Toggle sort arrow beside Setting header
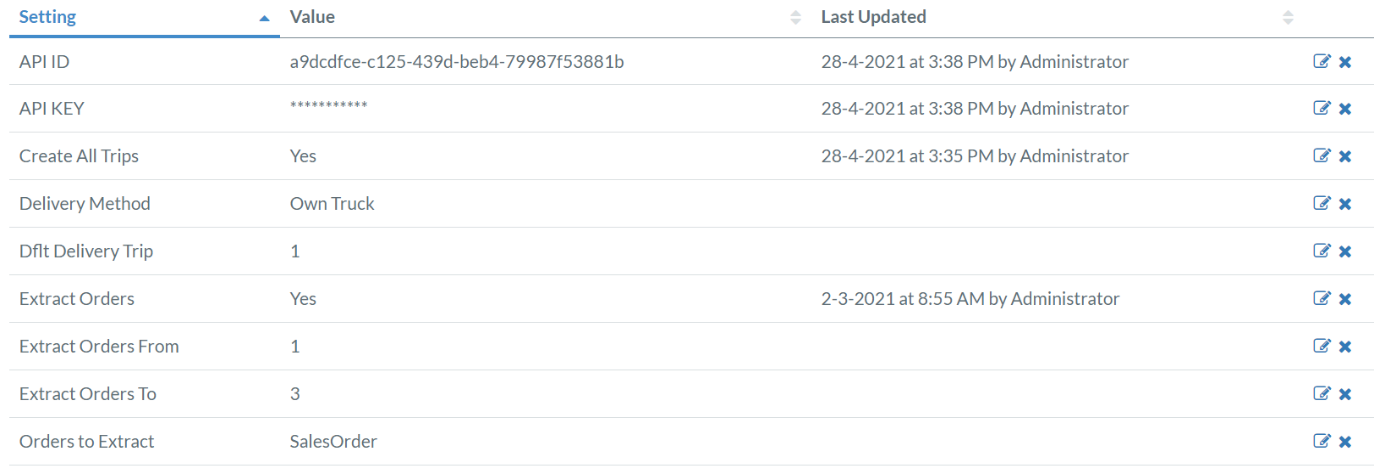The image size is (1374, 474). pos(264,19)
